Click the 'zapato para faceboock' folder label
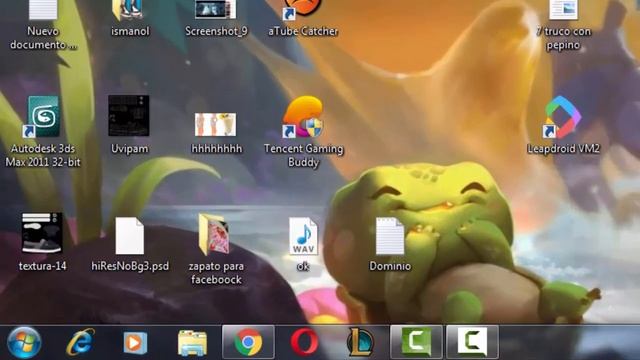 coord(216,273)
